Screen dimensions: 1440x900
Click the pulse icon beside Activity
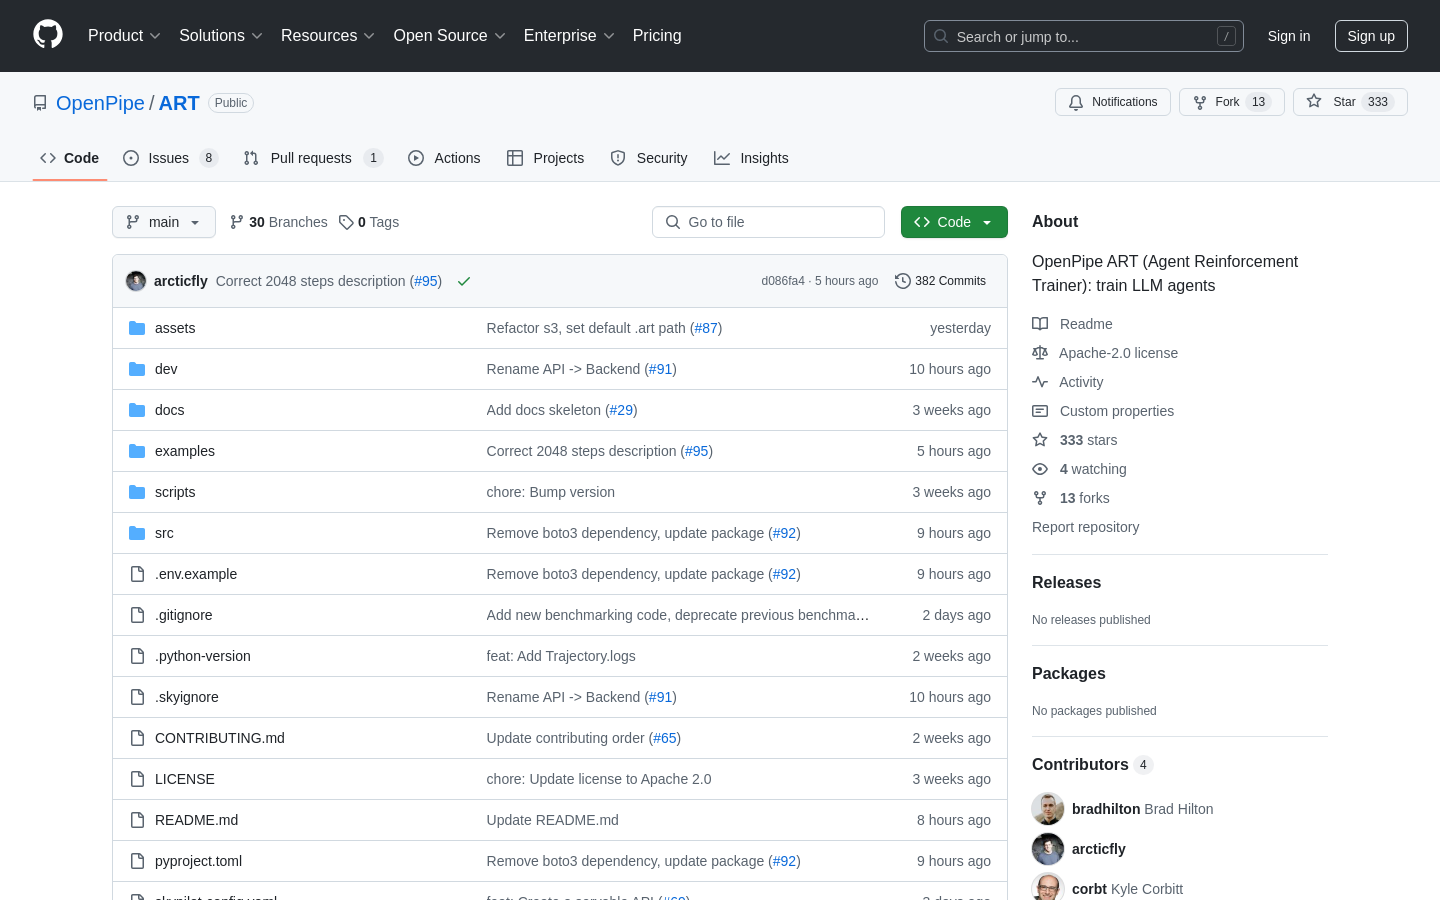pos(1040,382)
